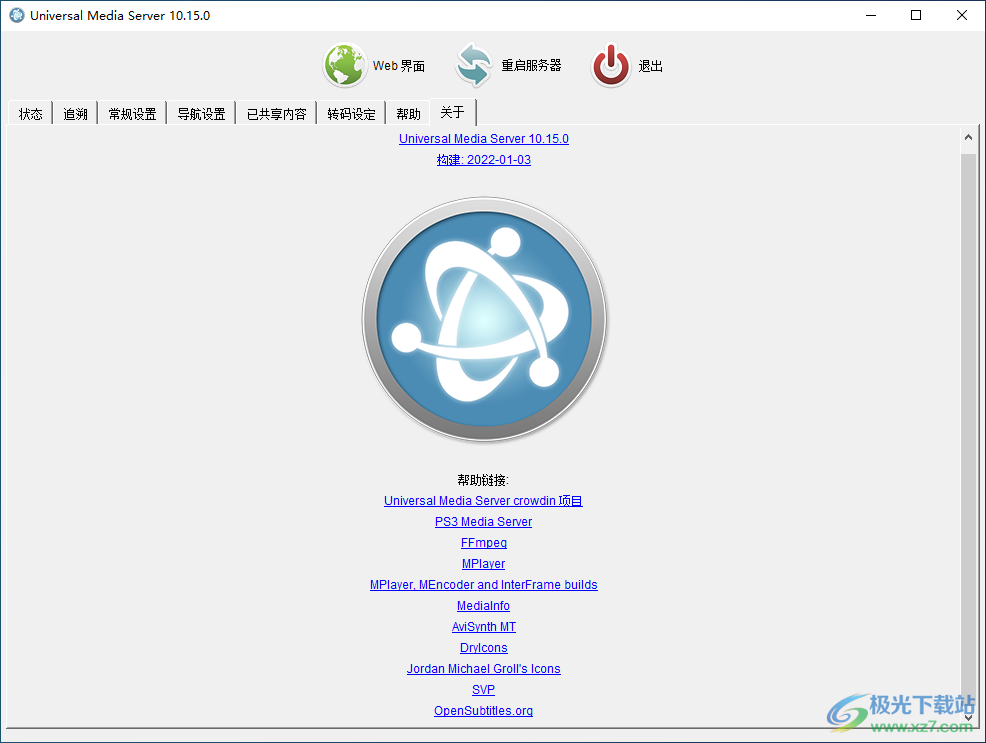
Task: Open the FFmpeg link
Action: (484, 542)
